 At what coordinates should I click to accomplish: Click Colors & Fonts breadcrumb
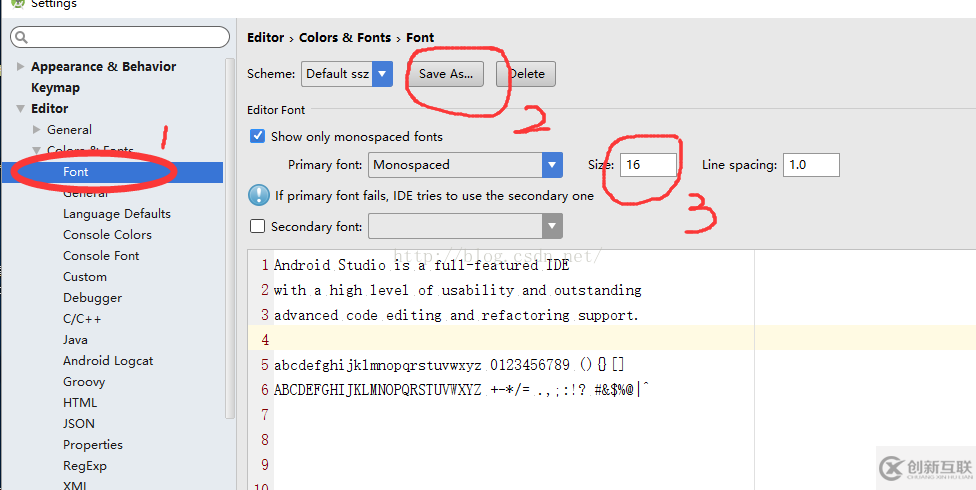(x=345, y=37)
